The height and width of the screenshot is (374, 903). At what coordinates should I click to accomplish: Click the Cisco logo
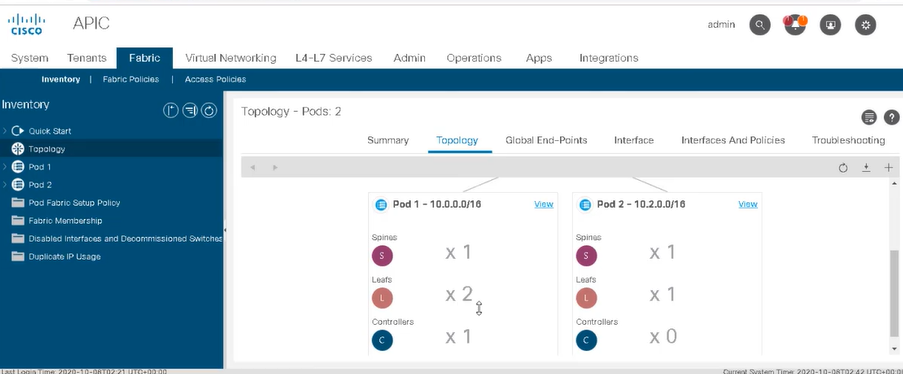click(26, 25)
